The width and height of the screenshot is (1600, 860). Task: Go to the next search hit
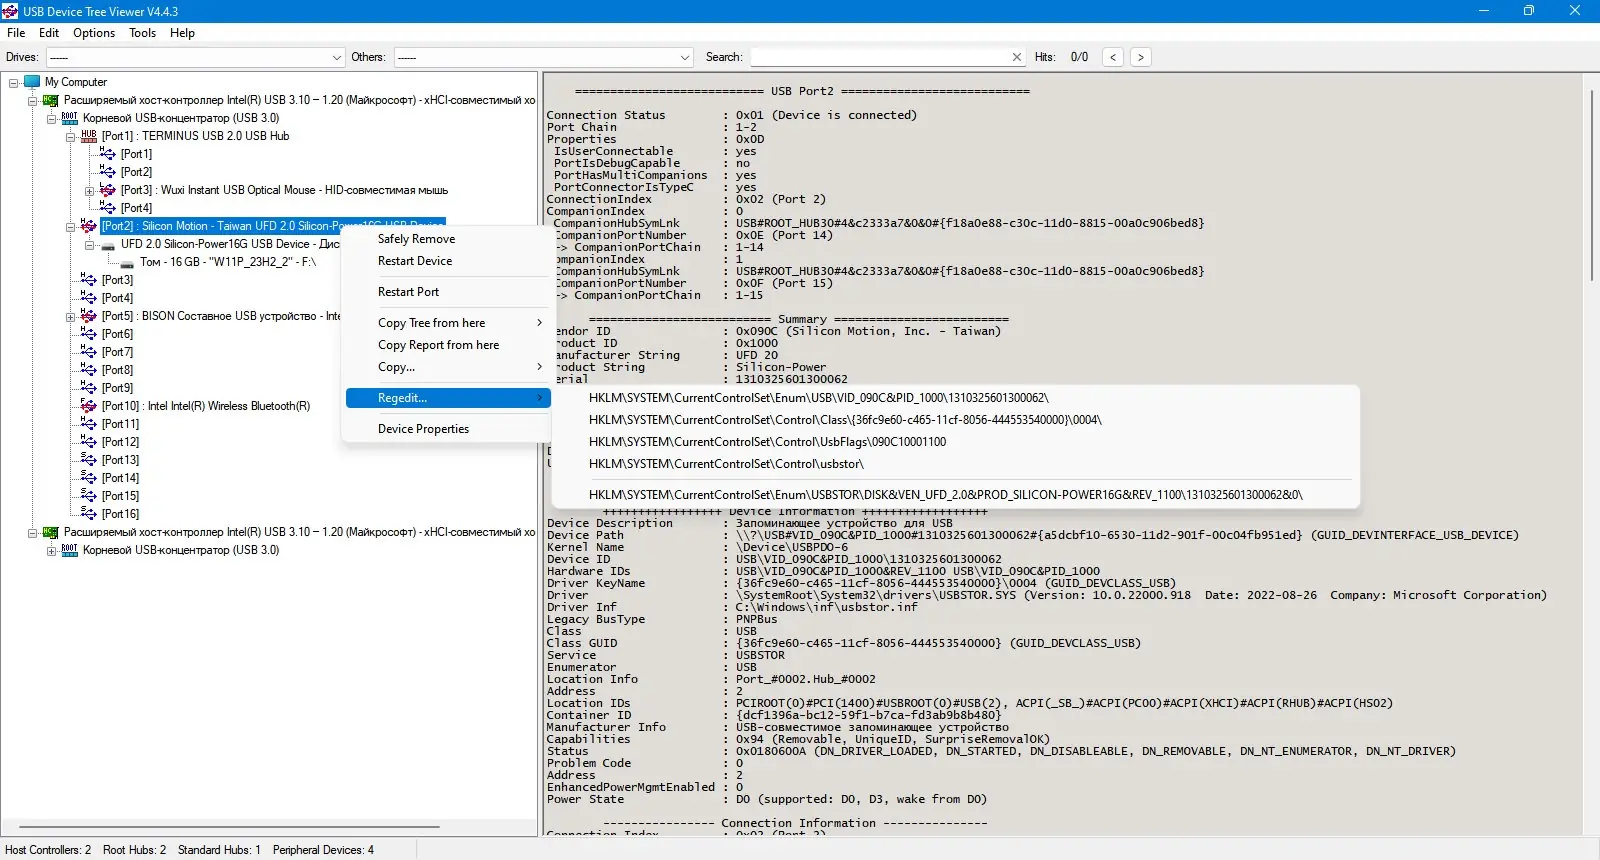(1140, 57)
